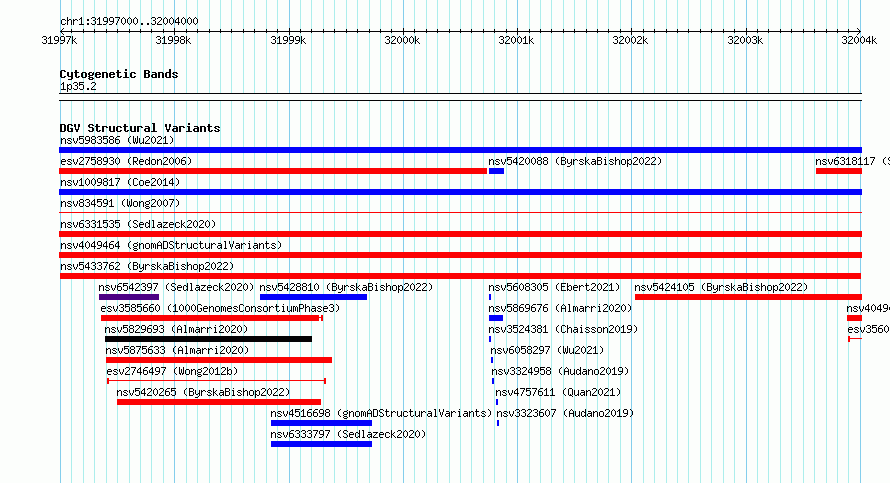Click nsv4049464 (gnomADStructuralVariants) variant bar
890x483 pixels.
tap(460, 255)
